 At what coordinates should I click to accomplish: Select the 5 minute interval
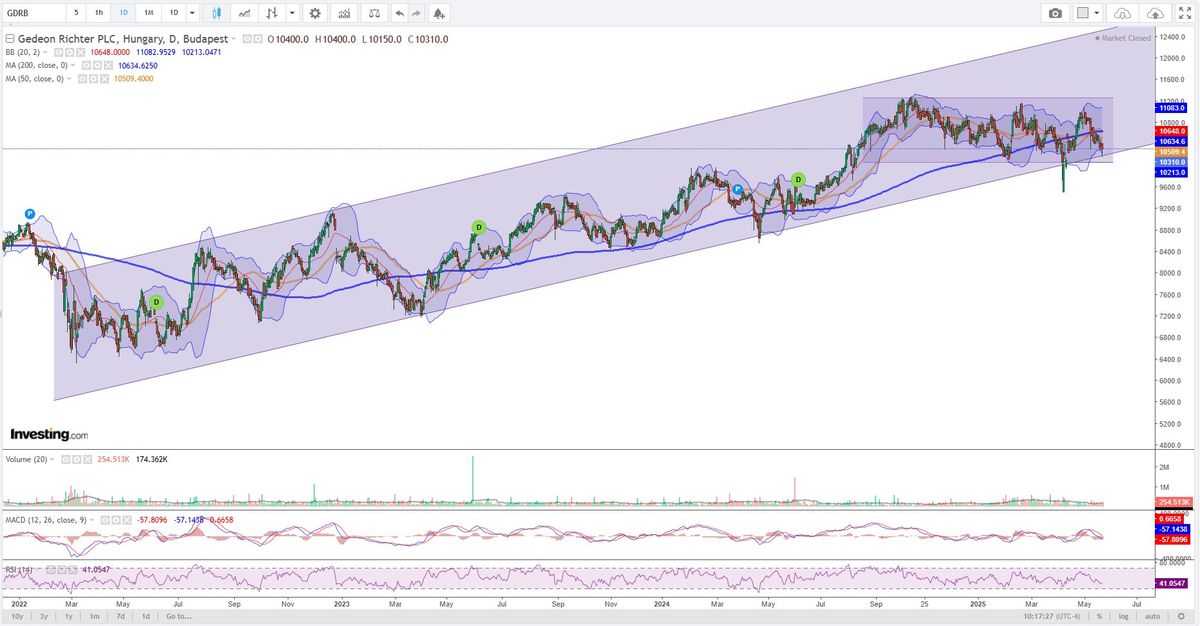pyautogui.click(x=76, y=13)
